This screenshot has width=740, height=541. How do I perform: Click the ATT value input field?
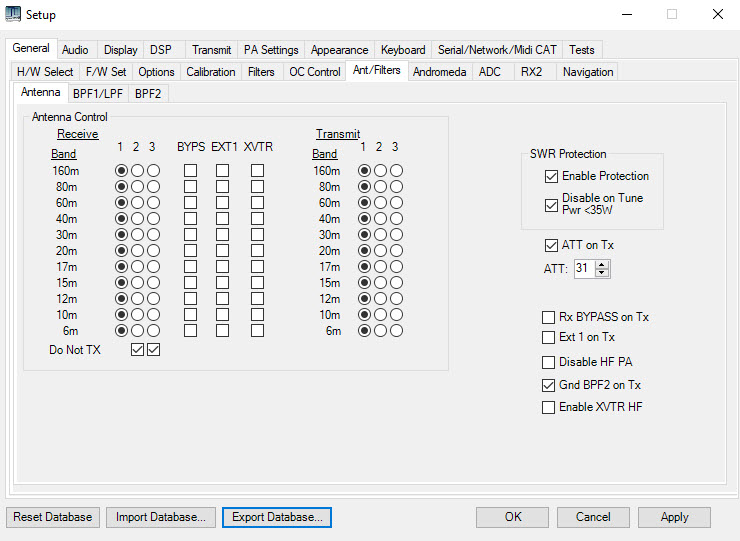584,269
